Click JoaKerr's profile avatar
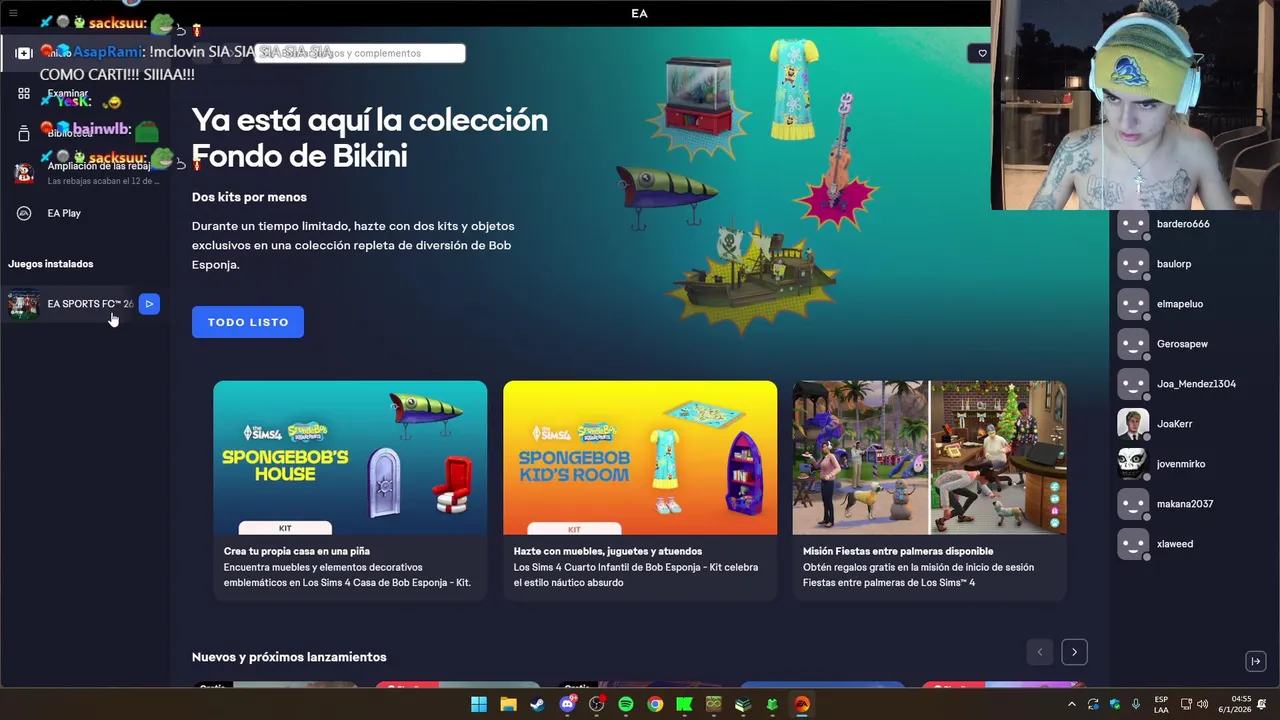1280x720 pixels. [x=1133, y=424]
